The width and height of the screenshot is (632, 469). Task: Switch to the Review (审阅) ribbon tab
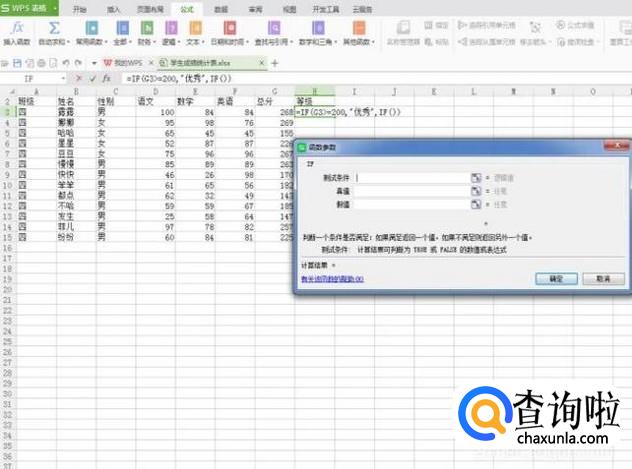coord(256,9)
